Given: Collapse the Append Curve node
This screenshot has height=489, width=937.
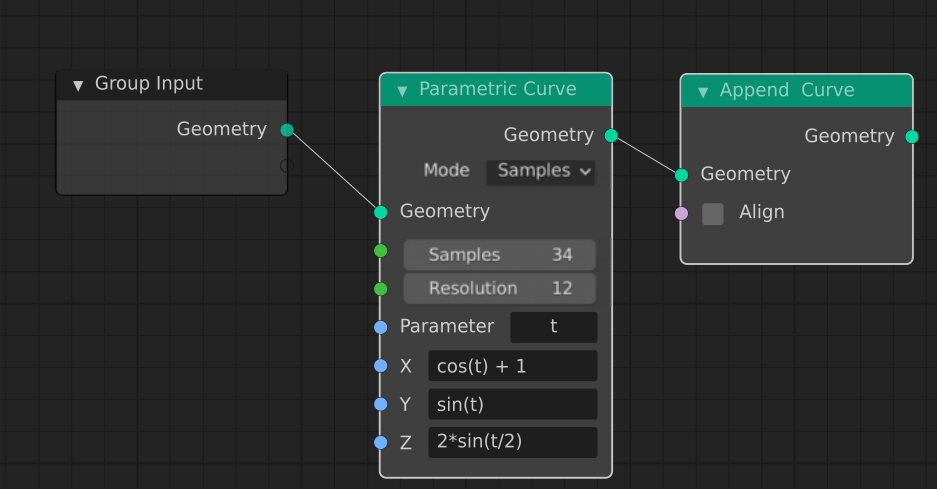Looking at the screenshot, I should click(x=703, y=92).
